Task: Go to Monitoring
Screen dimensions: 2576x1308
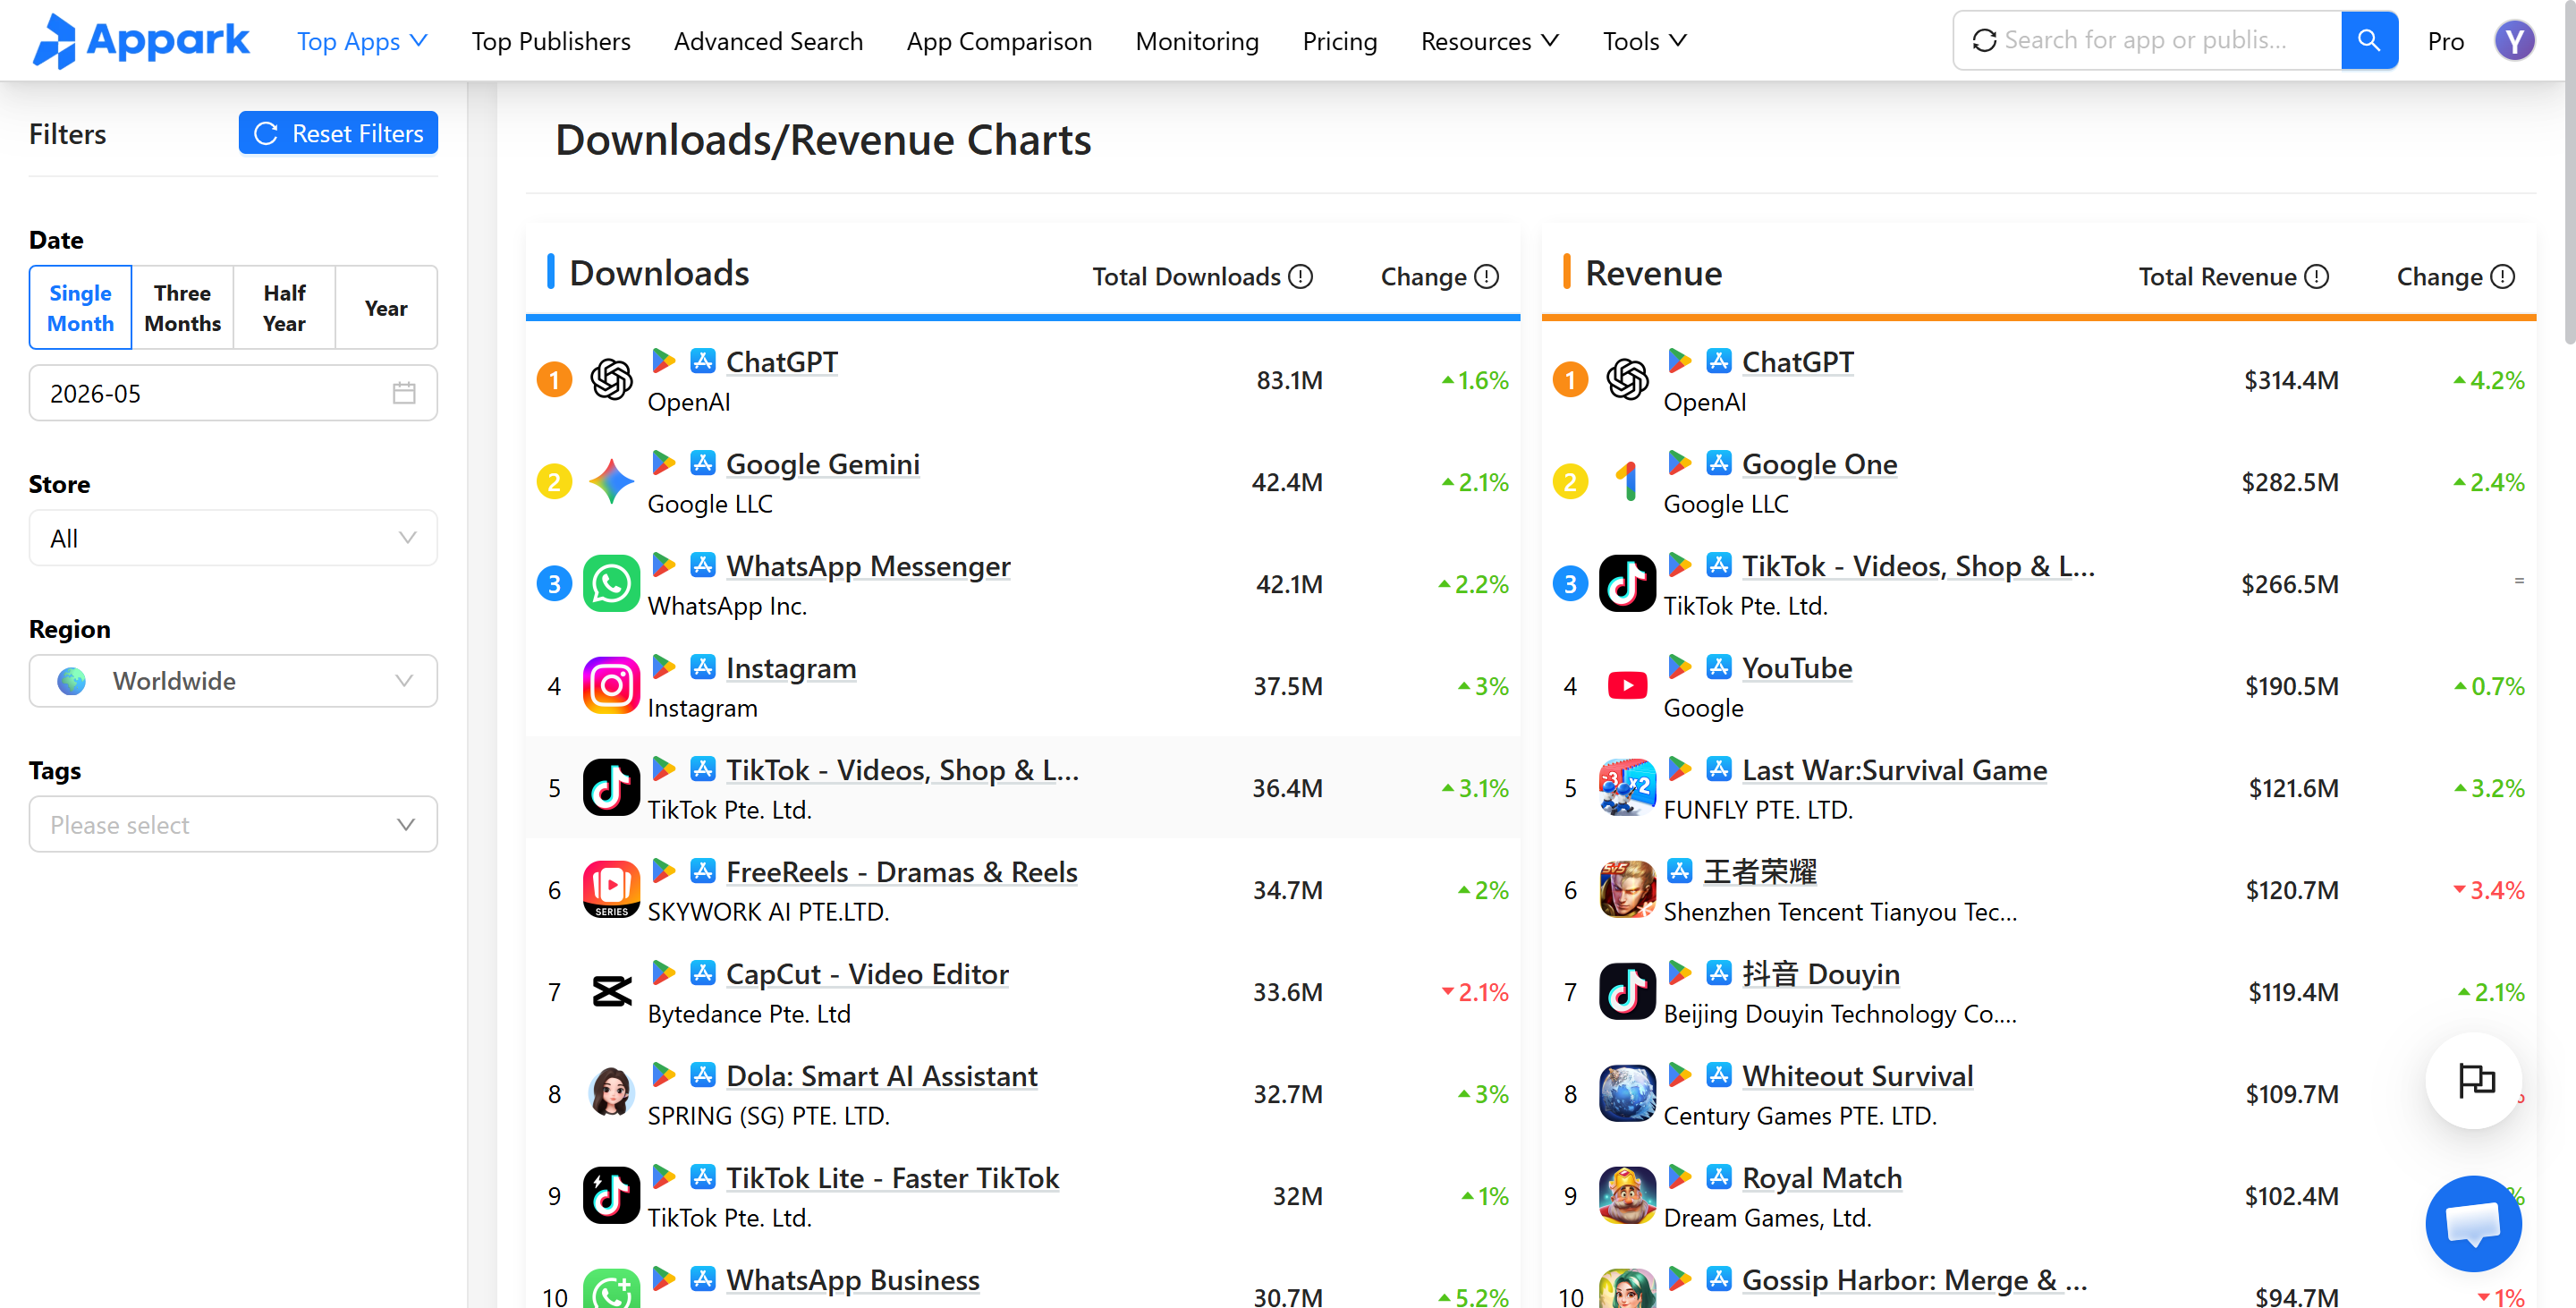Action: pos(1197,41)
